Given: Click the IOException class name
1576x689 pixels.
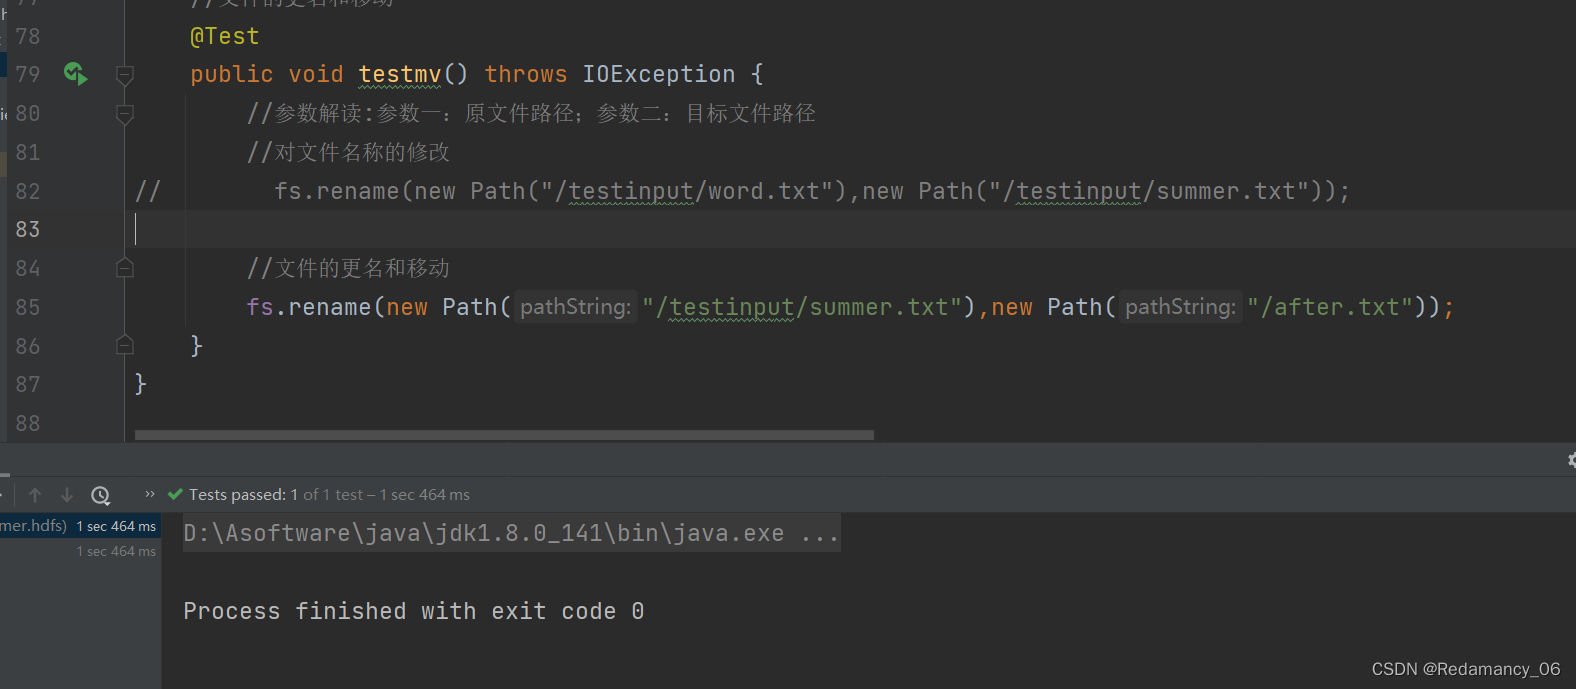Looking at the screenshot, I should tap(659, 74).
